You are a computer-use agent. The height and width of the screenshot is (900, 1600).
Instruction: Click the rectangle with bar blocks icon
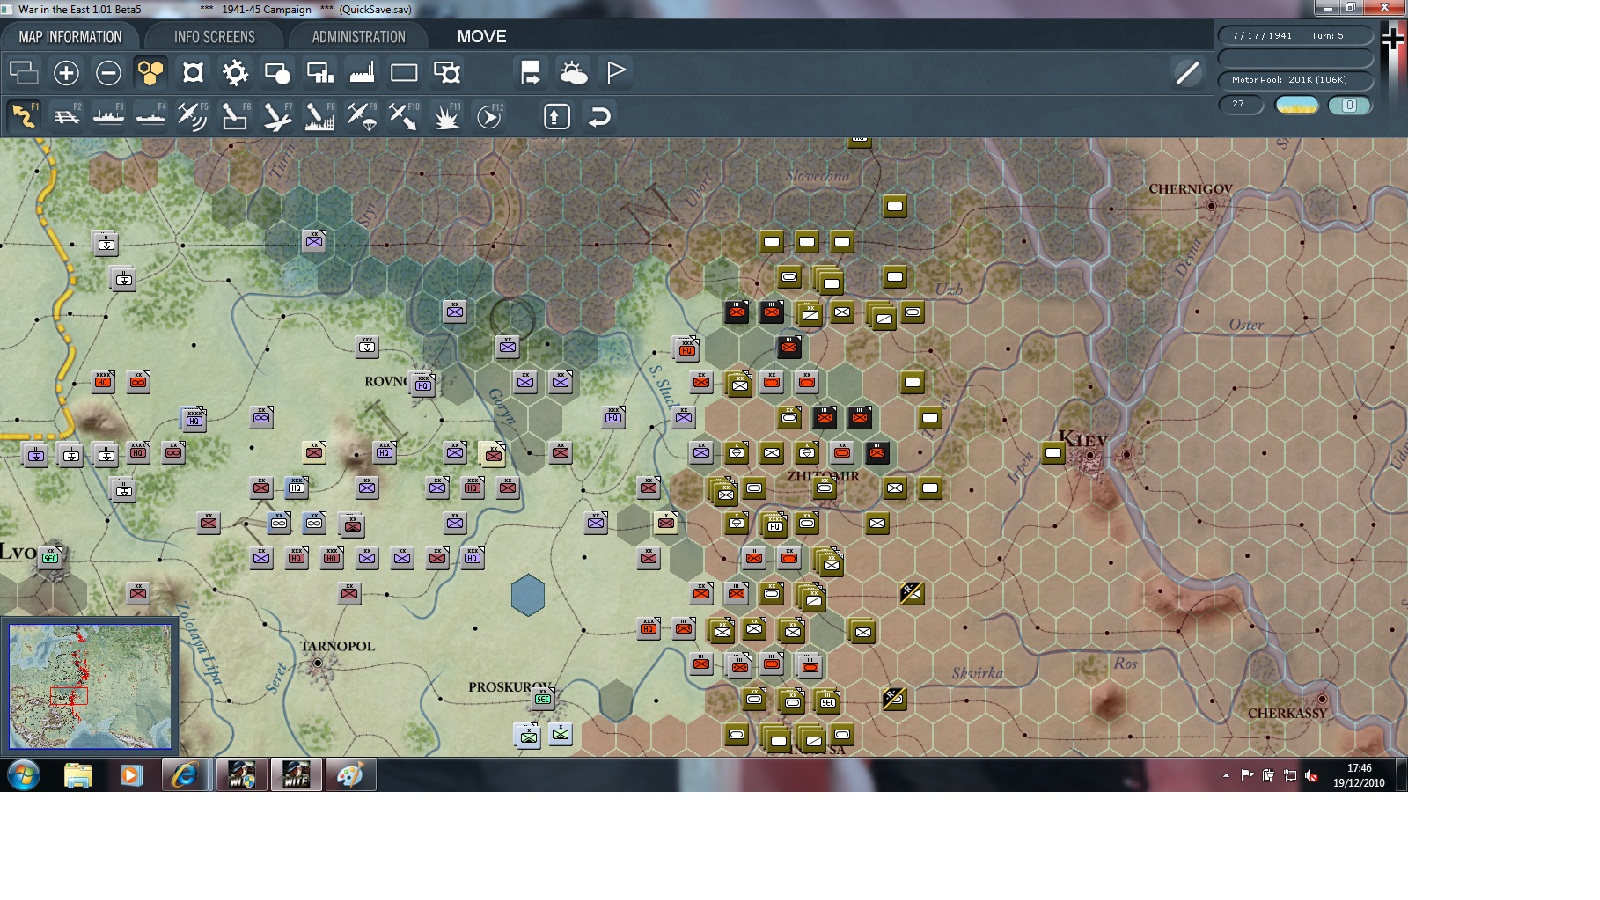[x=320, y=73]
